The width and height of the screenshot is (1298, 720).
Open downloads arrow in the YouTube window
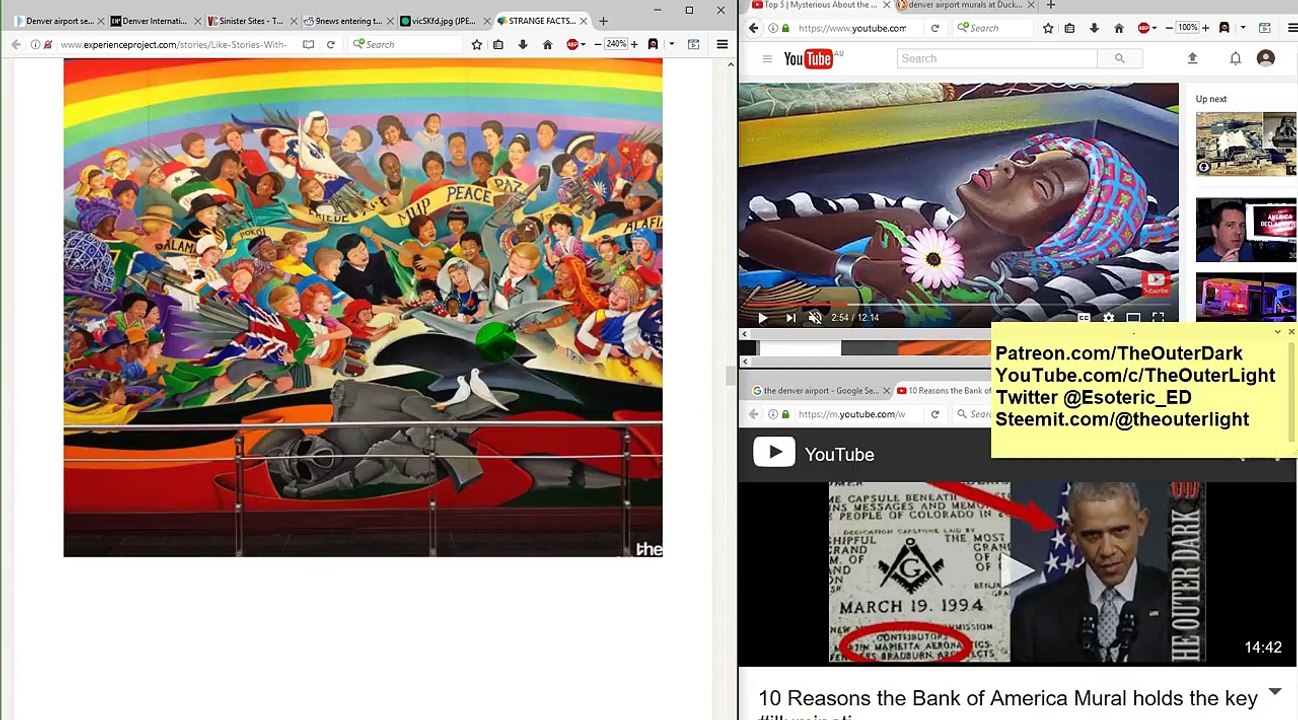click(x=1094, y=28)
